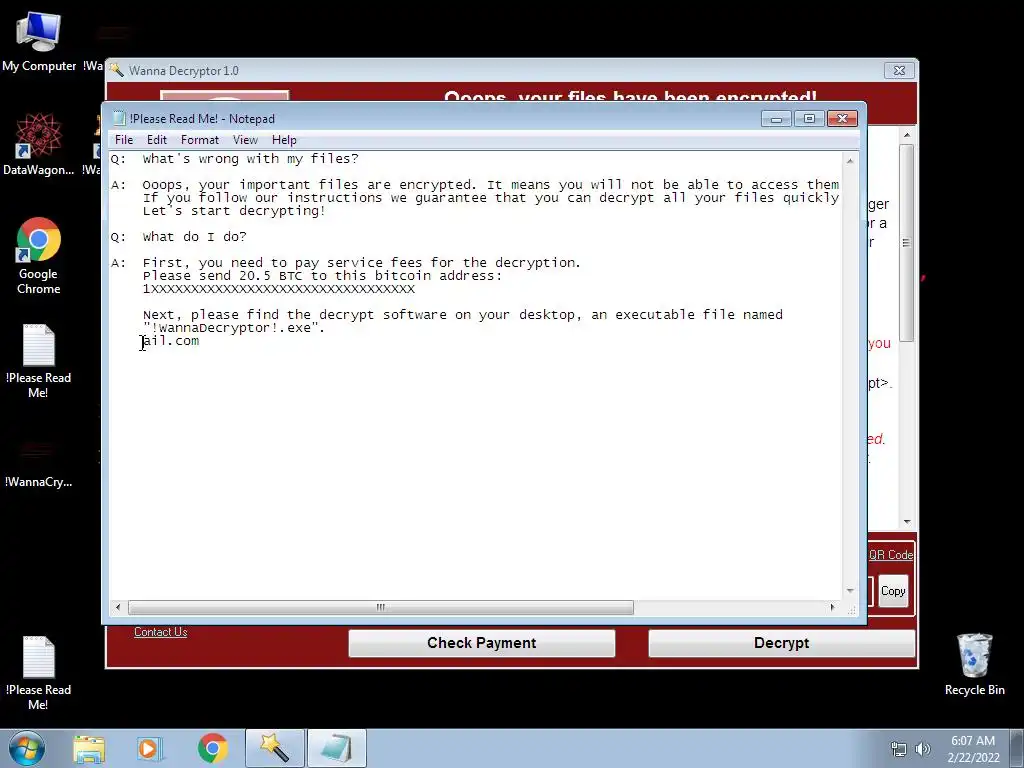1024x768 pixels.
Task: Click Notepad's horizontal scroll right arrow
Action: (x=832, y=607)
